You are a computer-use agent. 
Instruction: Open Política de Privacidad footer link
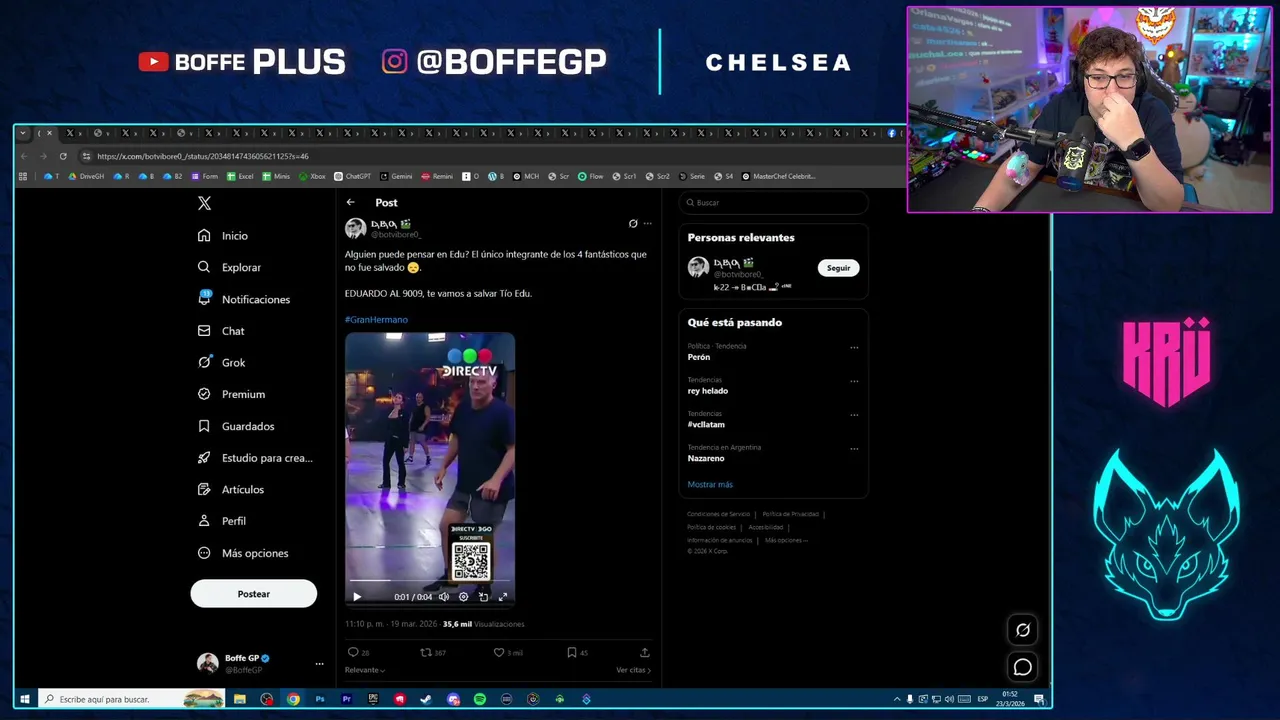pos(790,514)
